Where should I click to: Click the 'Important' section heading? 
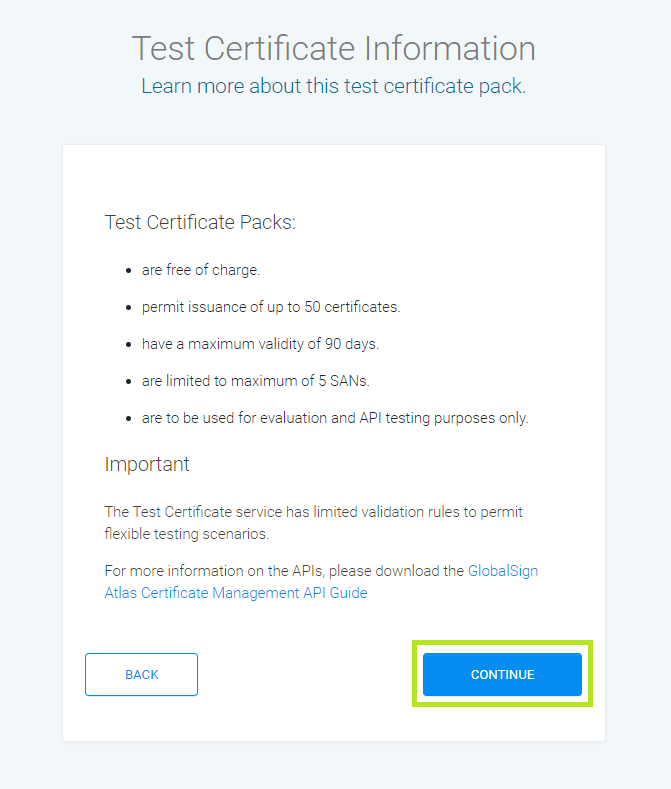(147, 465)
